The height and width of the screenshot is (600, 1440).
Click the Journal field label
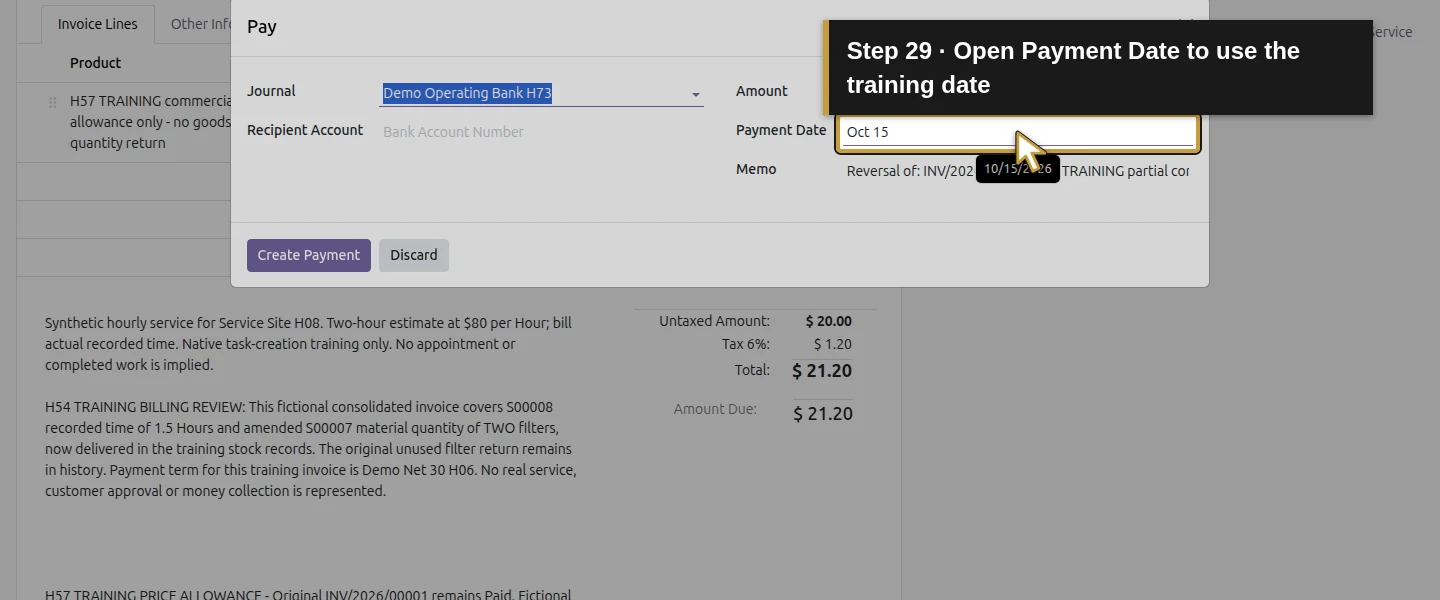coord(271,91)
